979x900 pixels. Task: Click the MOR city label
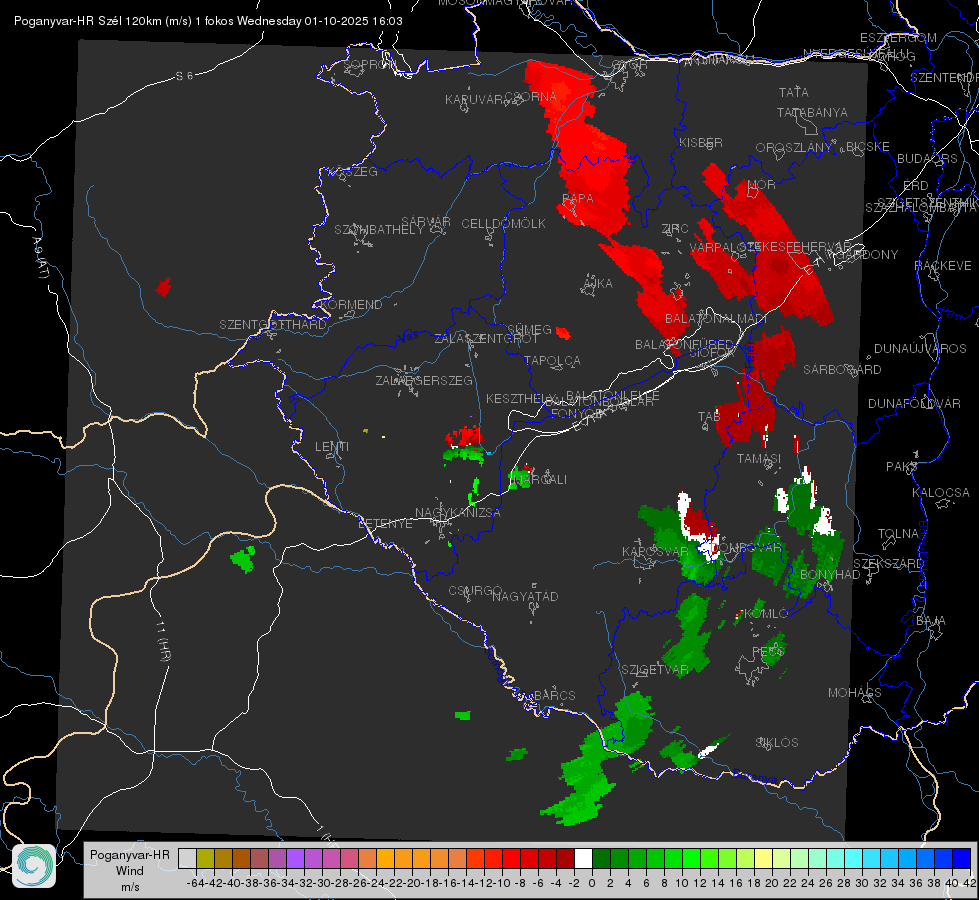pyautogui.click(x=761, y=185)
